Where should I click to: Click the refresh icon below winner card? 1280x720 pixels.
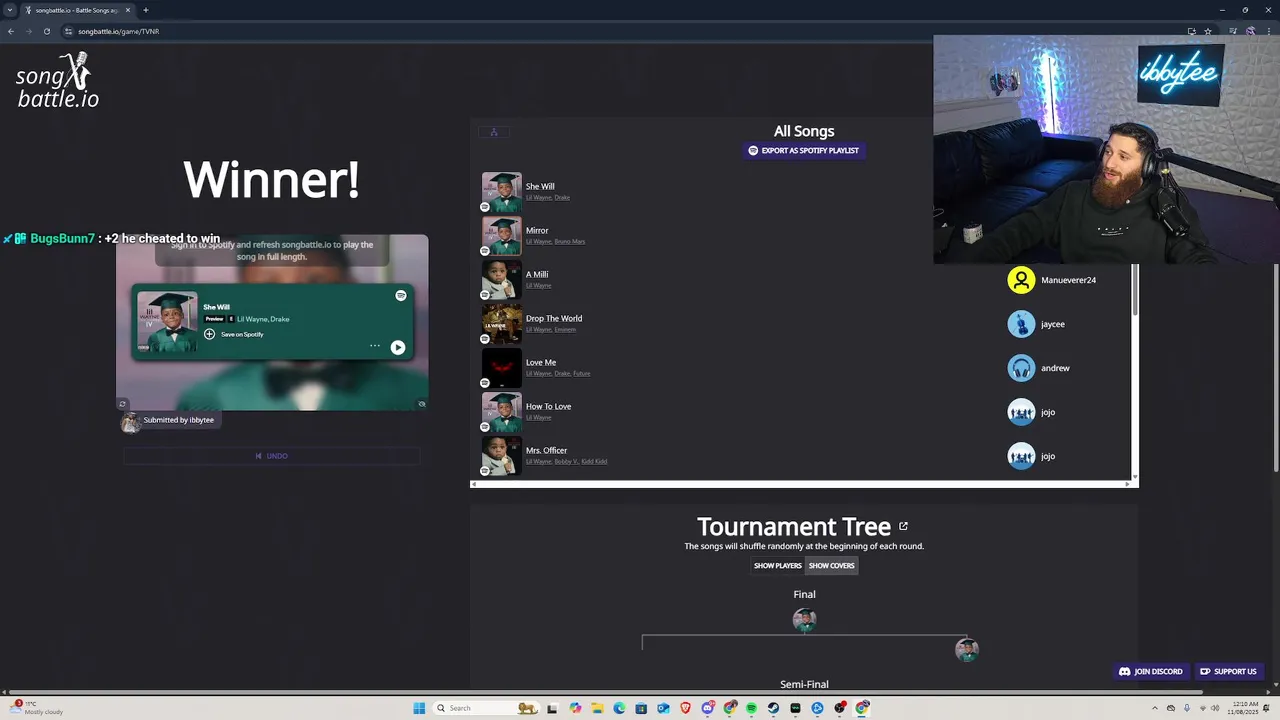point(123,404)
